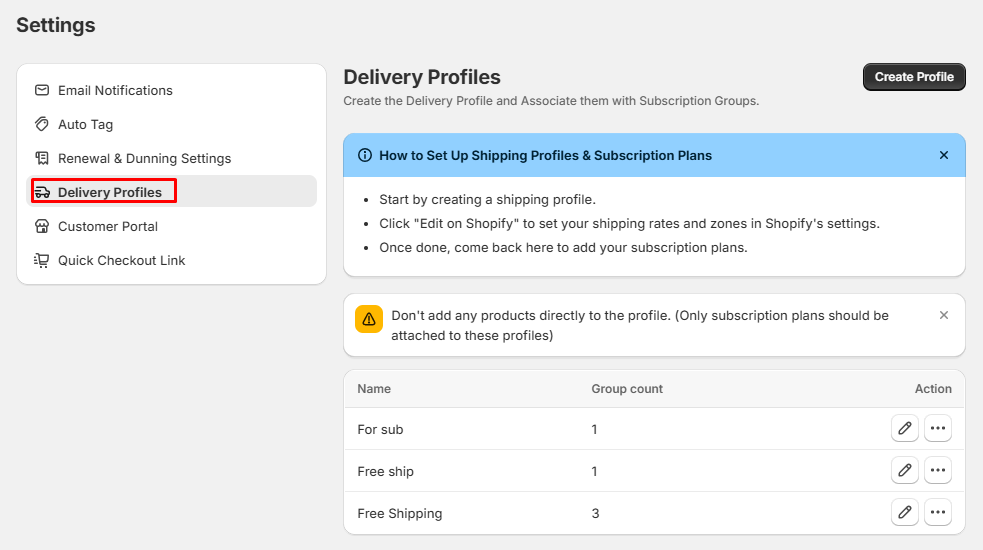Click the cart icon beside Quick Checkout Link
The height and width of the screenshot is (550, 983).
42,260
